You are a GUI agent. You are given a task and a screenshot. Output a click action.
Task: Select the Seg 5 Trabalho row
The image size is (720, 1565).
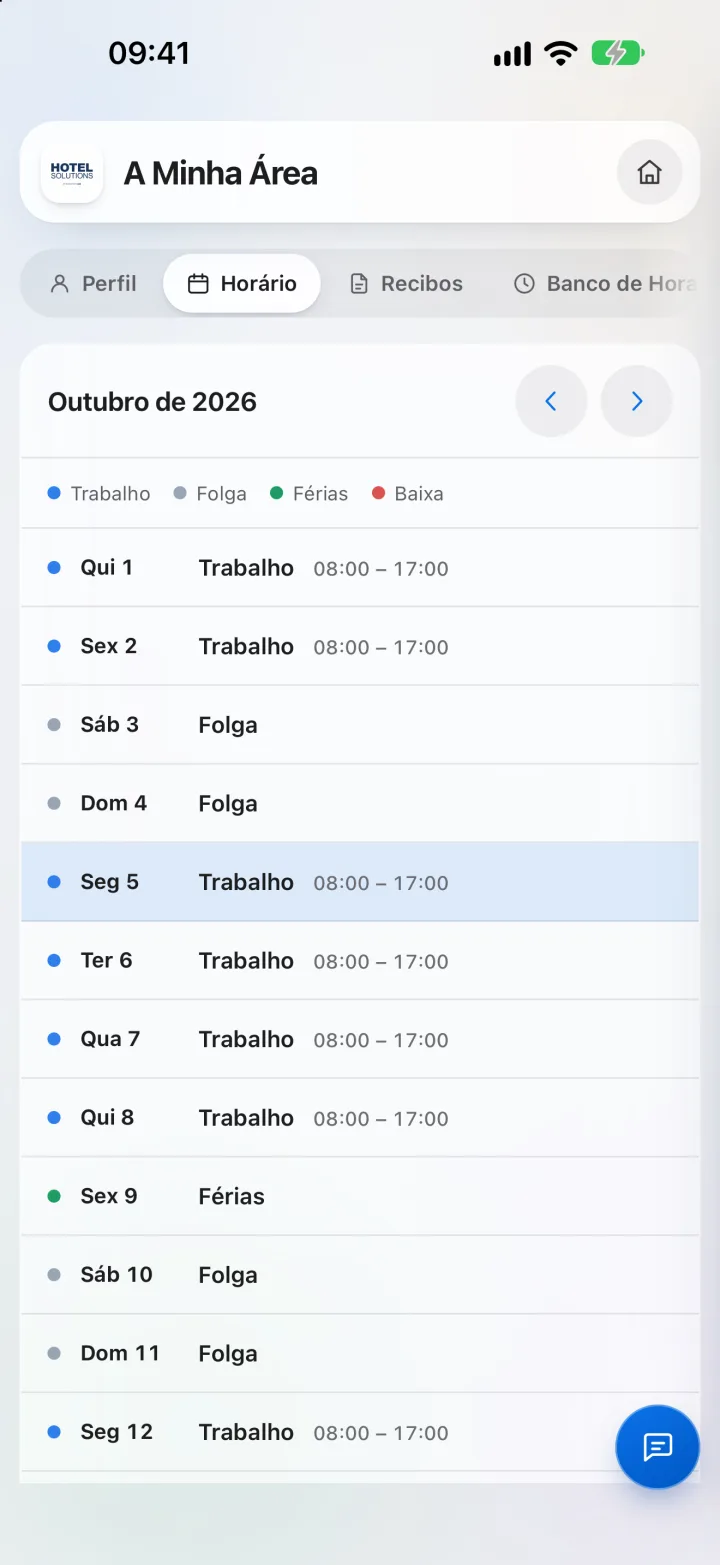pyautogui.click(x=360, y=882)
